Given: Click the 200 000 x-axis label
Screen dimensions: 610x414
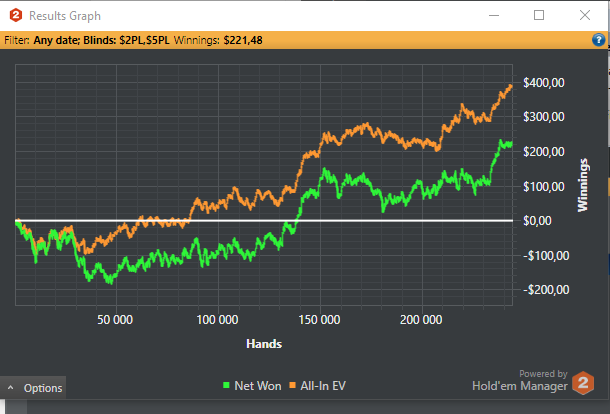Looking at the screenshot, I should click(421, 320).
